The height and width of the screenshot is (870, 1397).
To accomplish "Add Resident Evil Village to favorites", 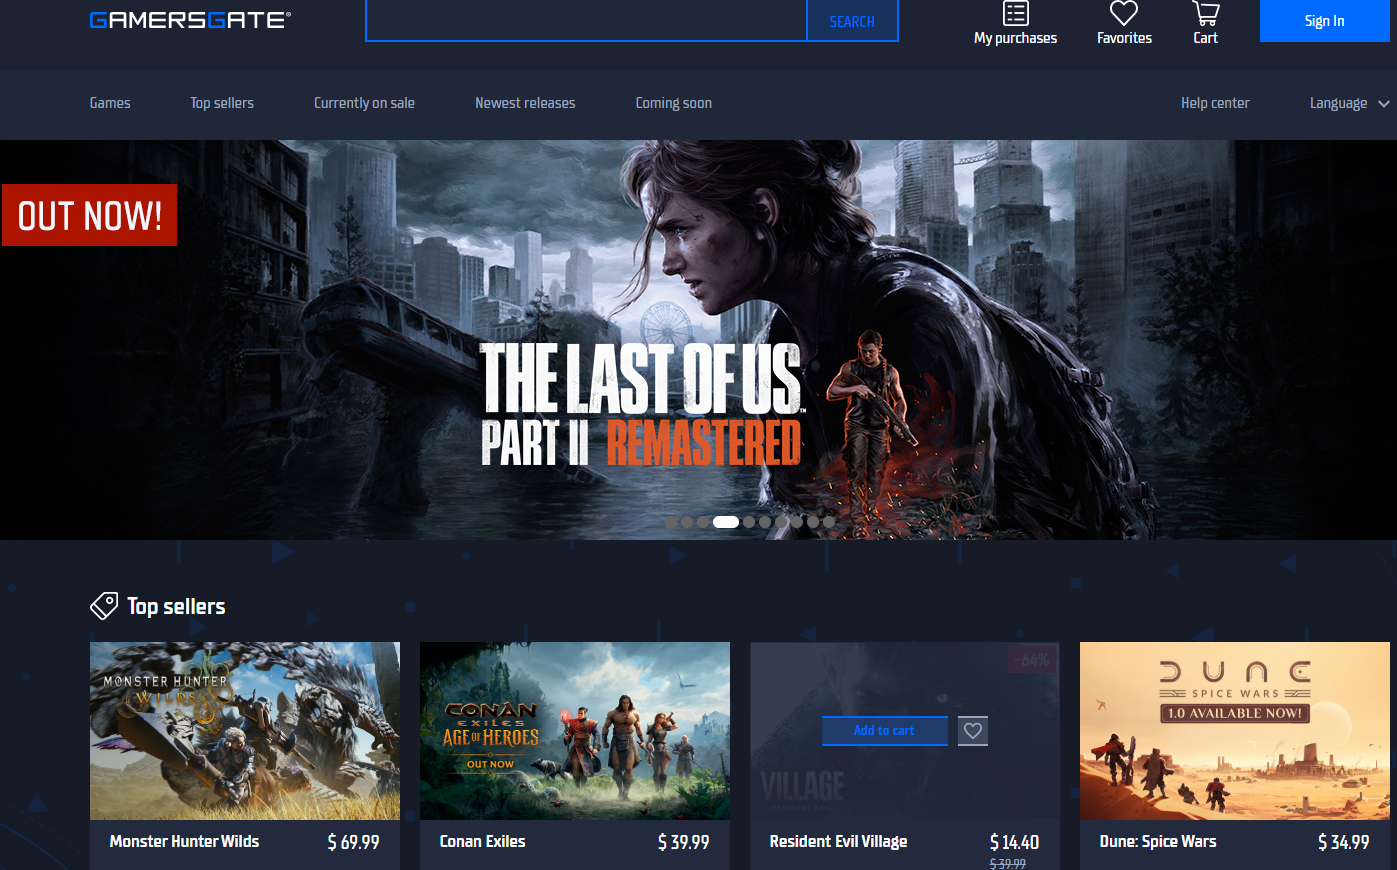I will tap(972, 731).
